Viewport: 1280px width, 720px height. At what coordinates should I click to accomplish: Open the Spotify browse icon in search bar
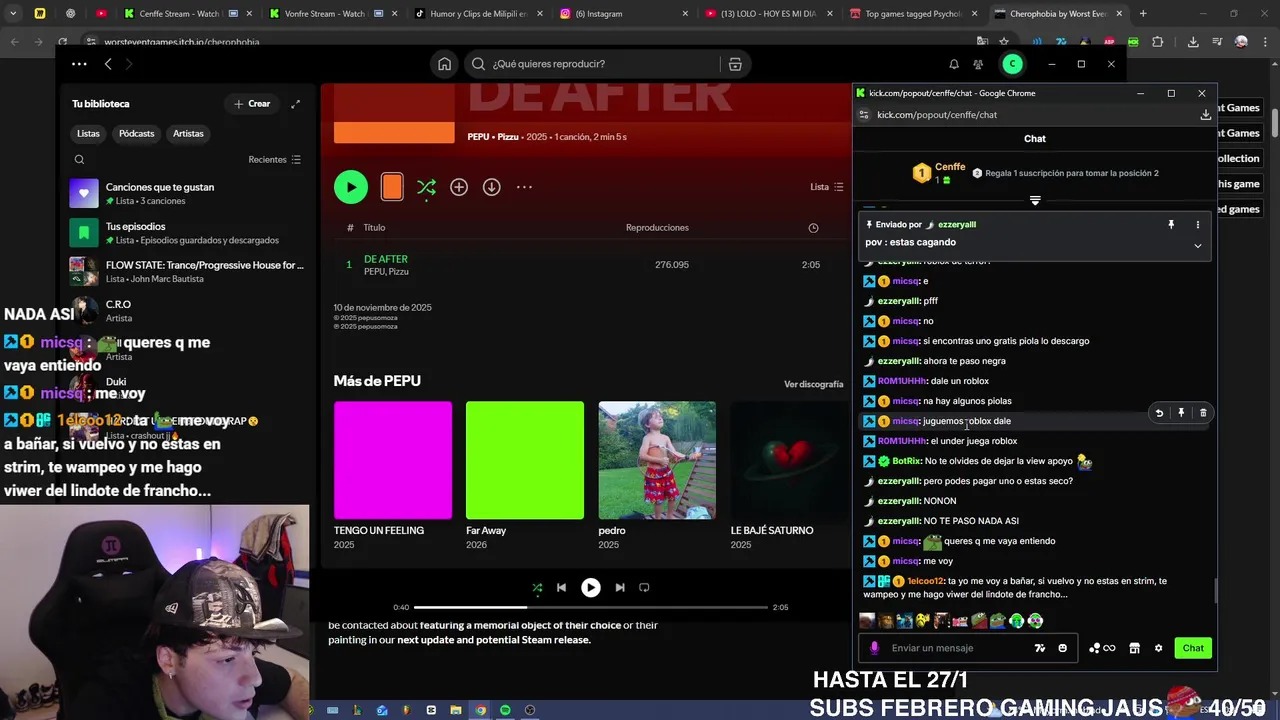[735, 64]
